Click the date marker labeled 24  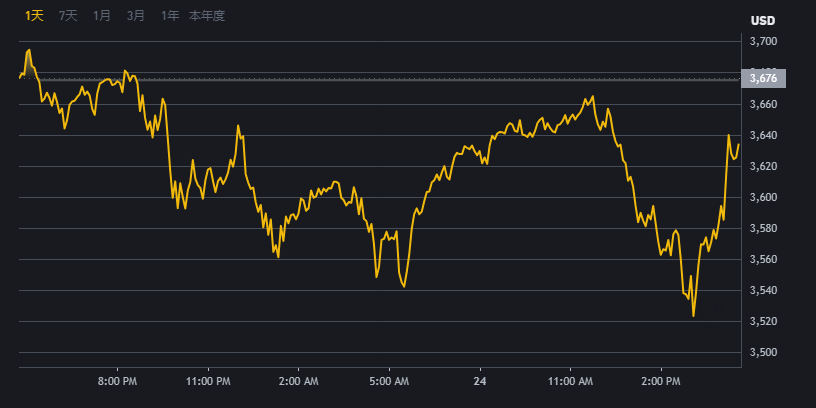pos(480,382)
